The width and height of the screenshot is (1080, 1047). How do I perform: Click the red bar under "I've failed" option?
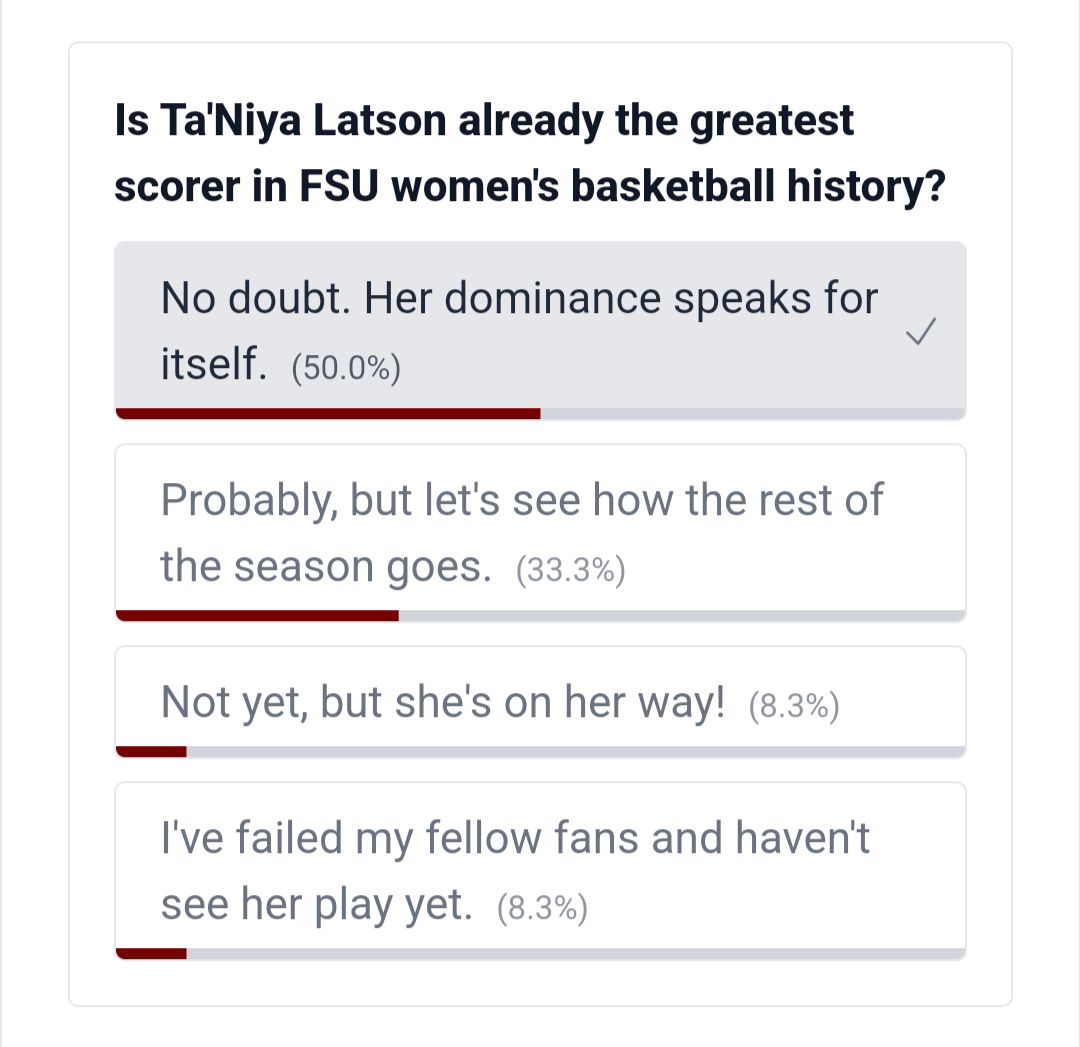(151, 953)
